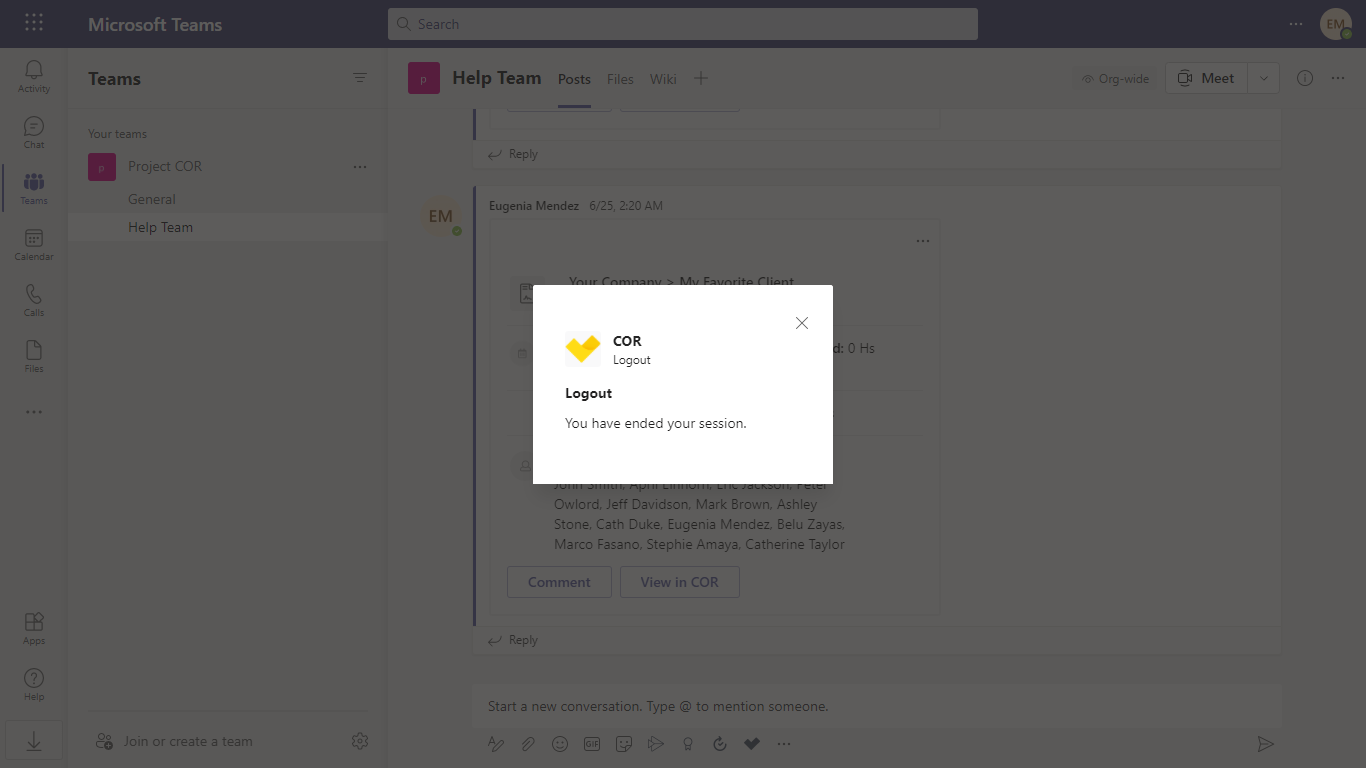
Task: Expand the Meet dropdown arrow
Action: pyautogui.click(x=1263, y=78)
